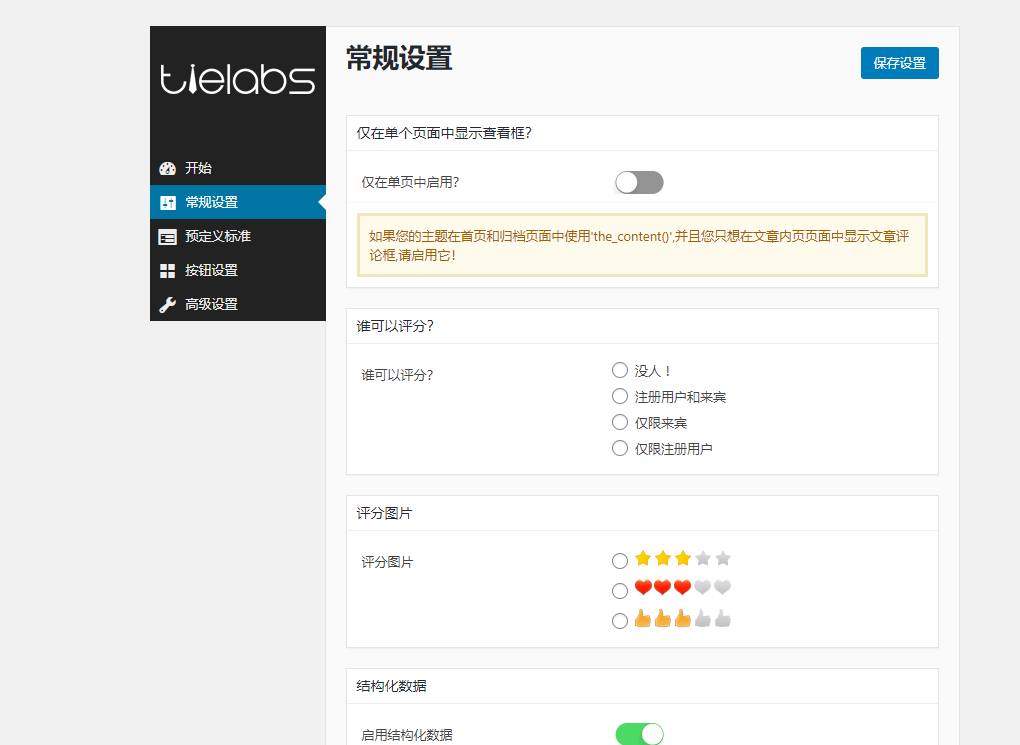Image resolution: width=1020 pixels, height=745 pixels.
Task: Click the sliders icon beside 常规设置
Action: coord(167,202)
